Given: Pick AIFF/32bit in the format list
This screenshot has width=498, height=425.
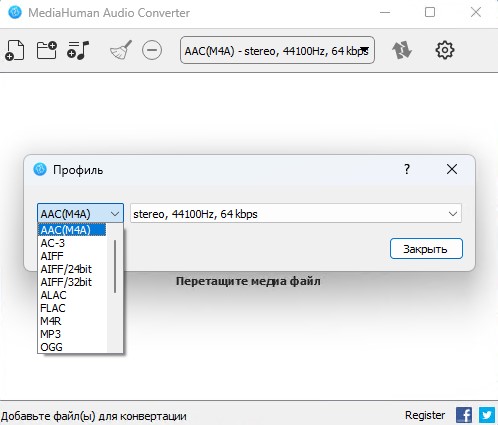Looking at the screenshot, I should pos(72,282).
